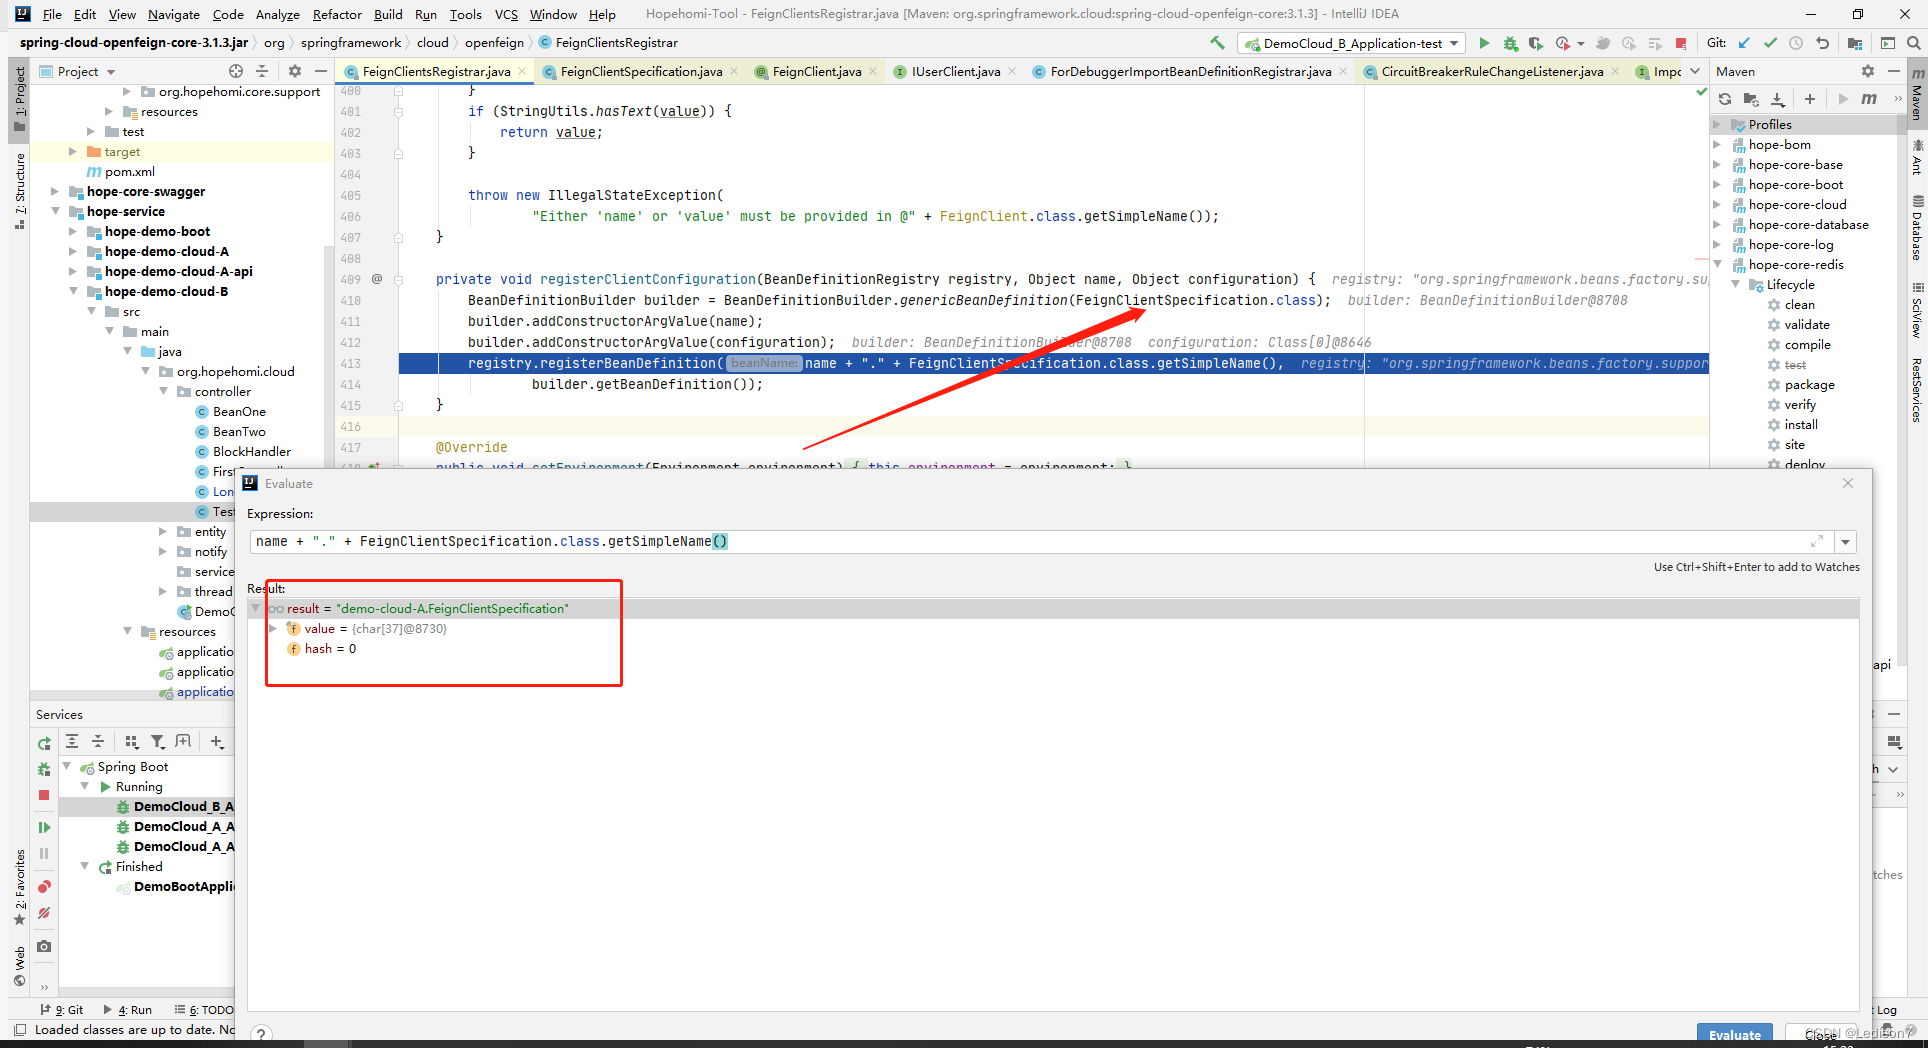View breakpoints red circles icon

tap(44, 887)
